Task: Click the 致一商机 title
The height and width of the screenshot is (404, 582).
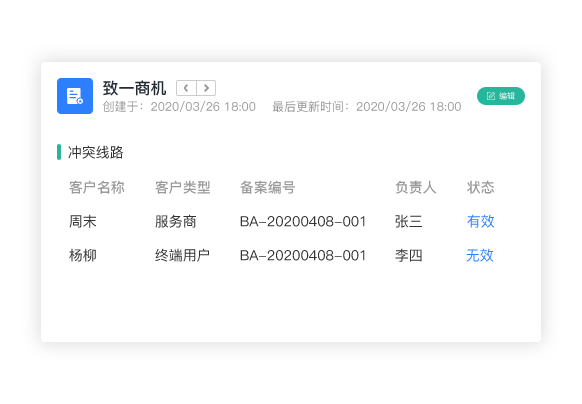Action: (x=134, y=88)
